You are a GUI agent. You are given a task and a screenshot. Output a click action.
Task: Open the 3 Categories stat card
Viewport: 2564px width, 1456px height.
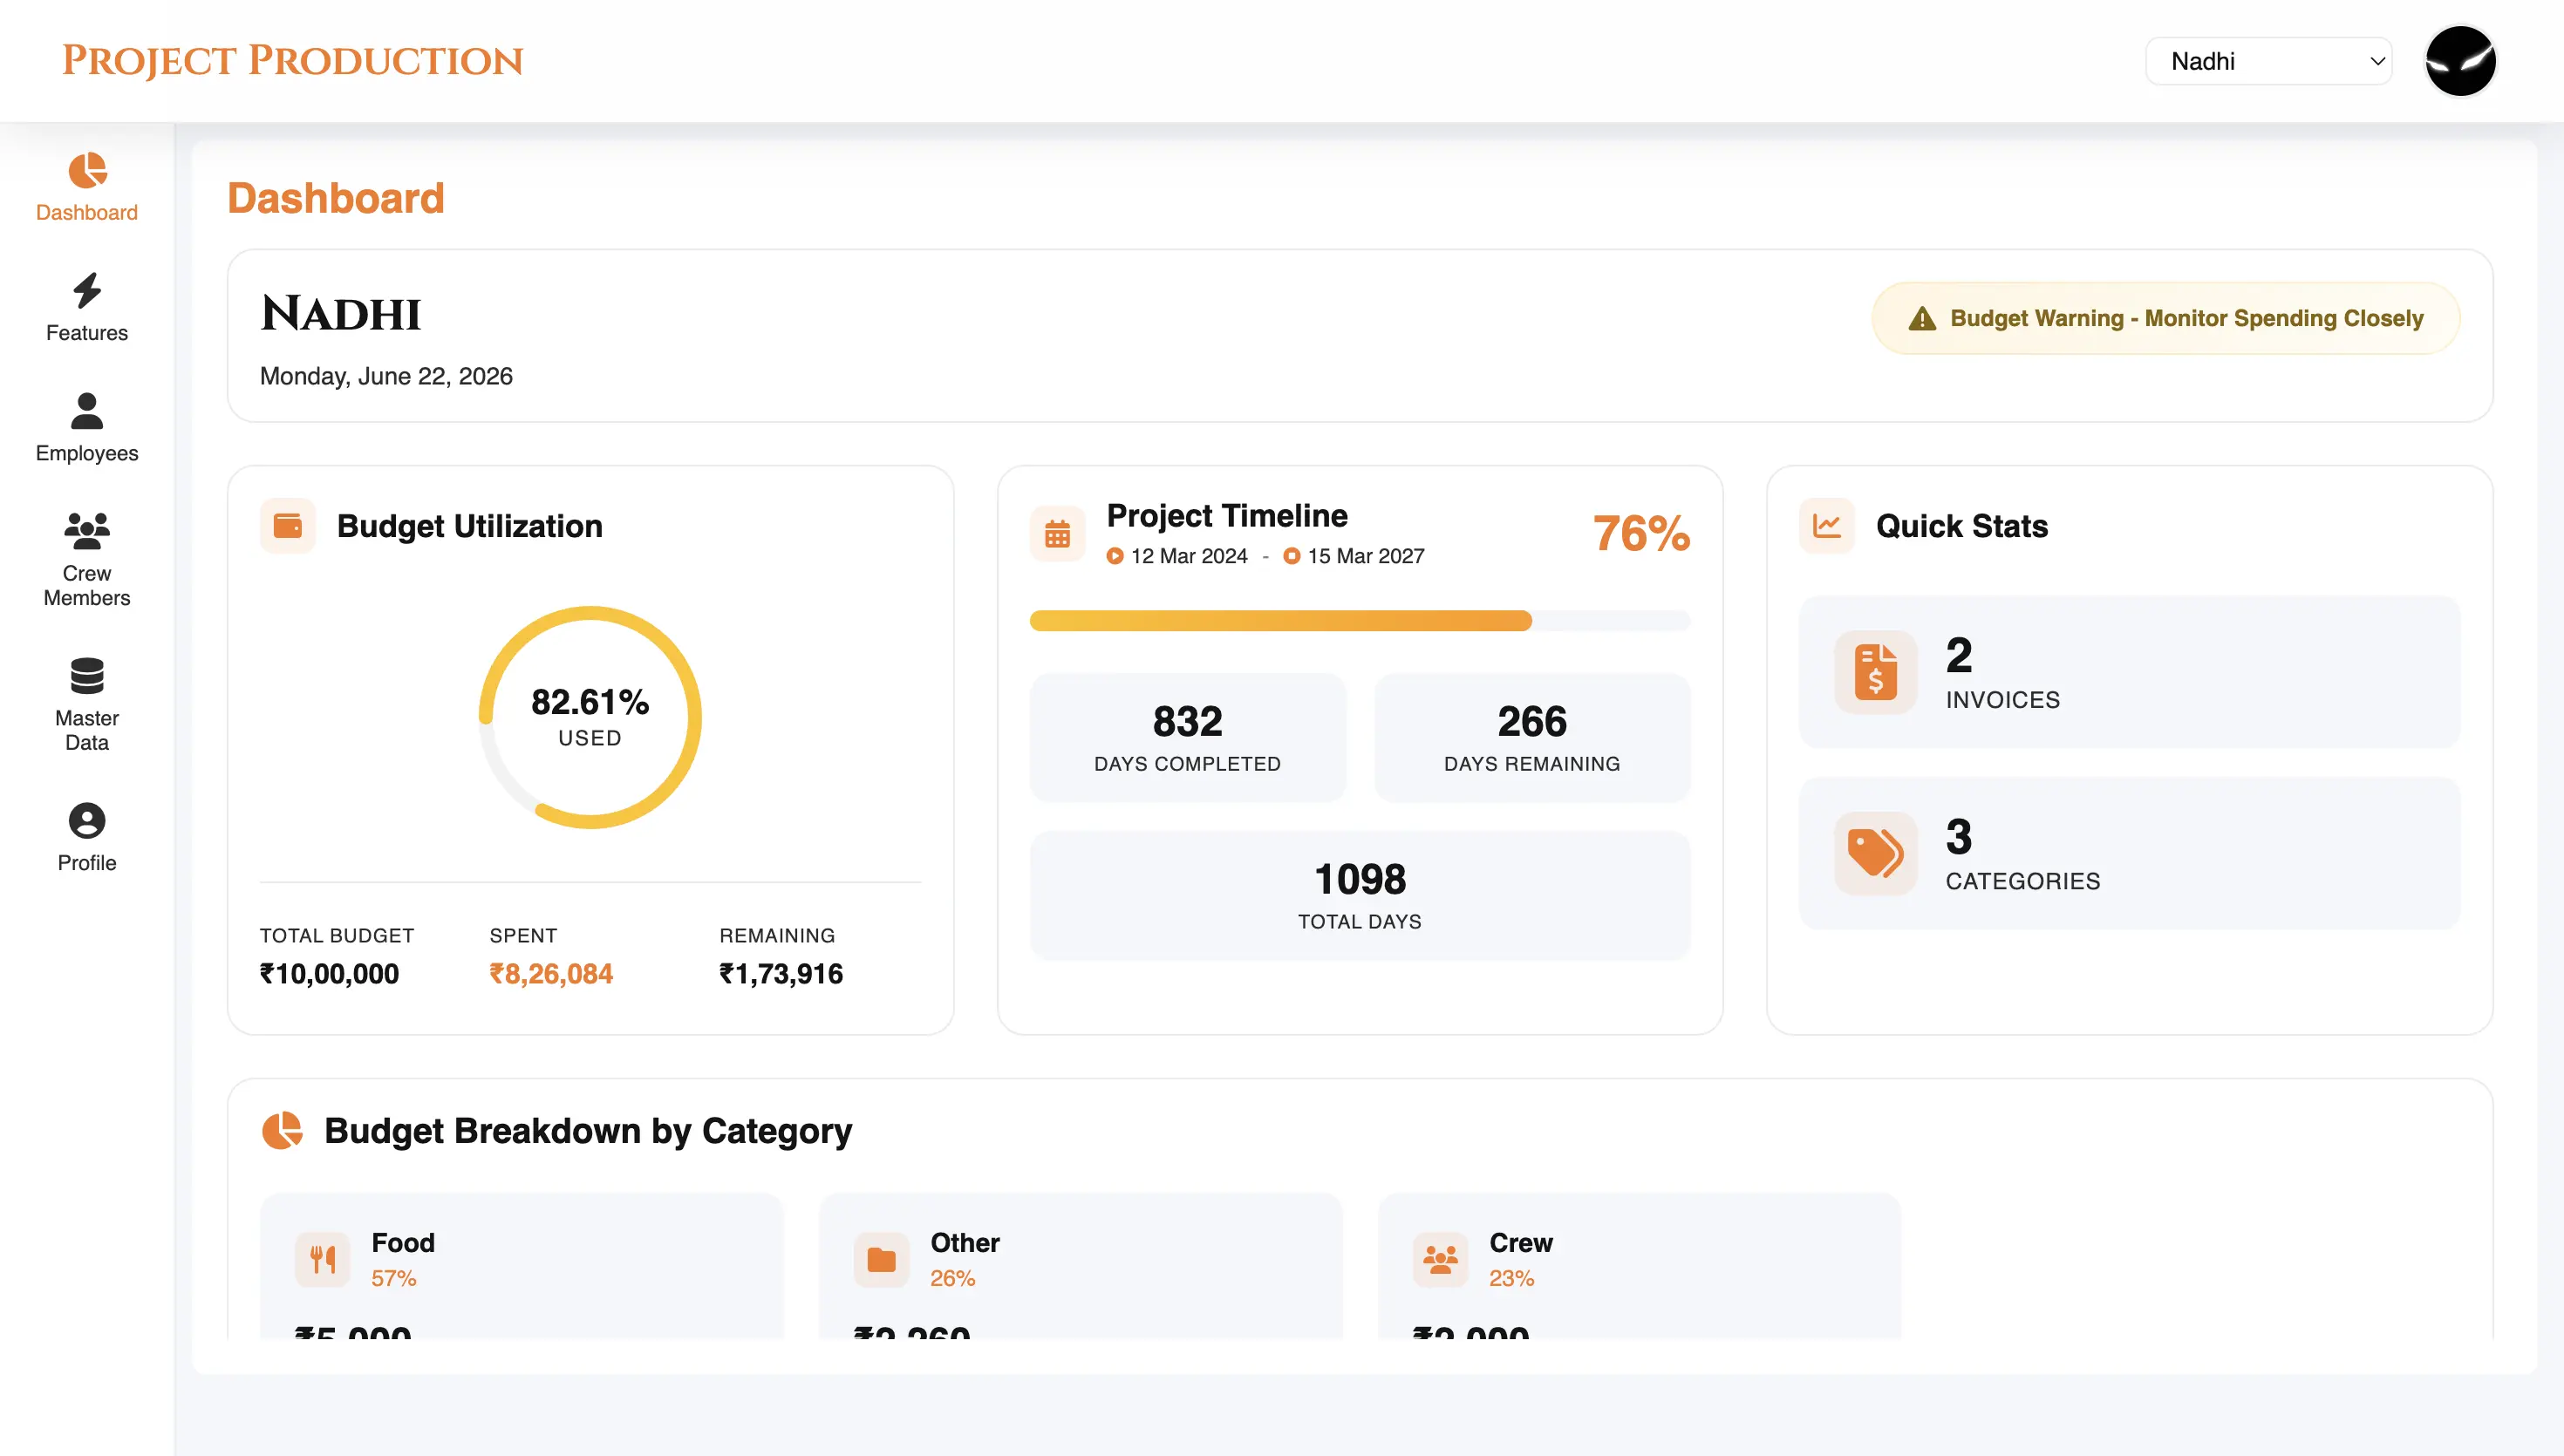coord(2129,853)
